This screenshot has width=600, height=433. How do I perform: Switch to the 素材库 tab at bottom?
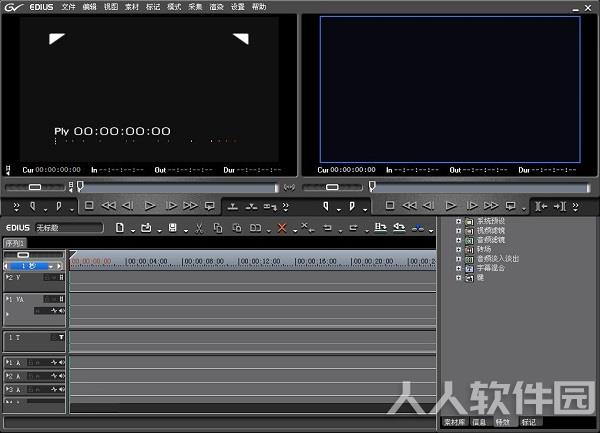point(454,422)
